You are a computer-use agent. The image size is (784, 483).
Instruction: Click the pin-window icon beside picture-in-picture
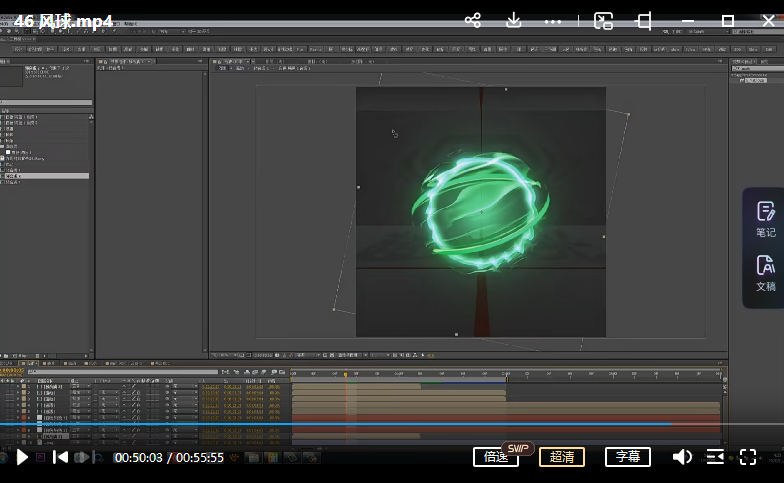click(x=644, y=20)
